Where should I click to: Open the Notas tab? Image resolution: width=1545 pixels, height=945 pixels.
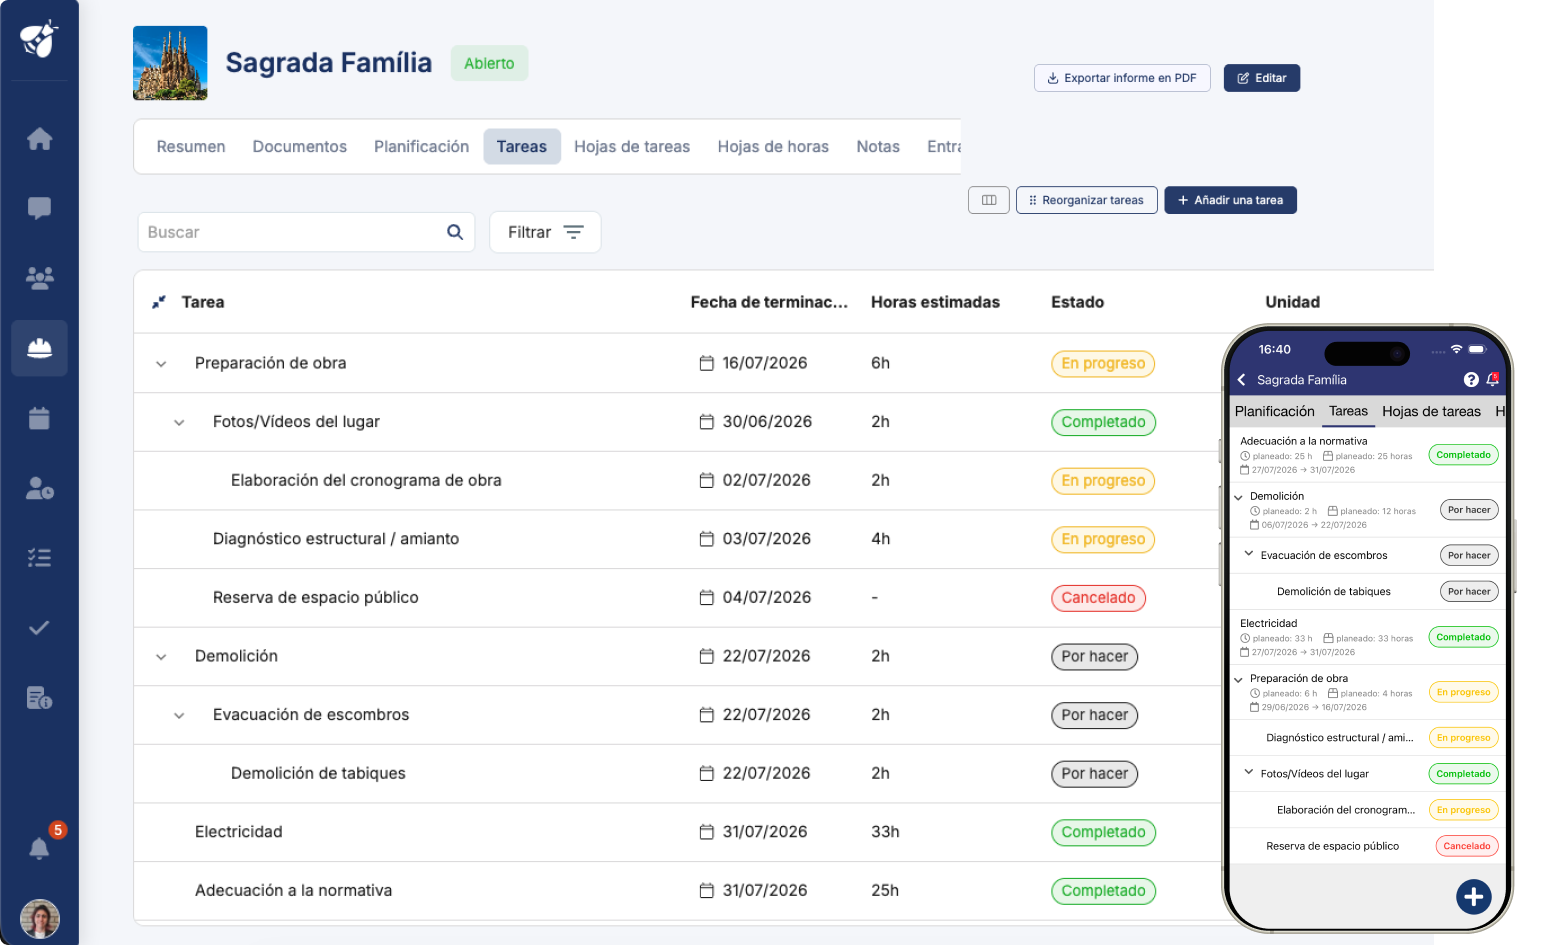[878, 147]
